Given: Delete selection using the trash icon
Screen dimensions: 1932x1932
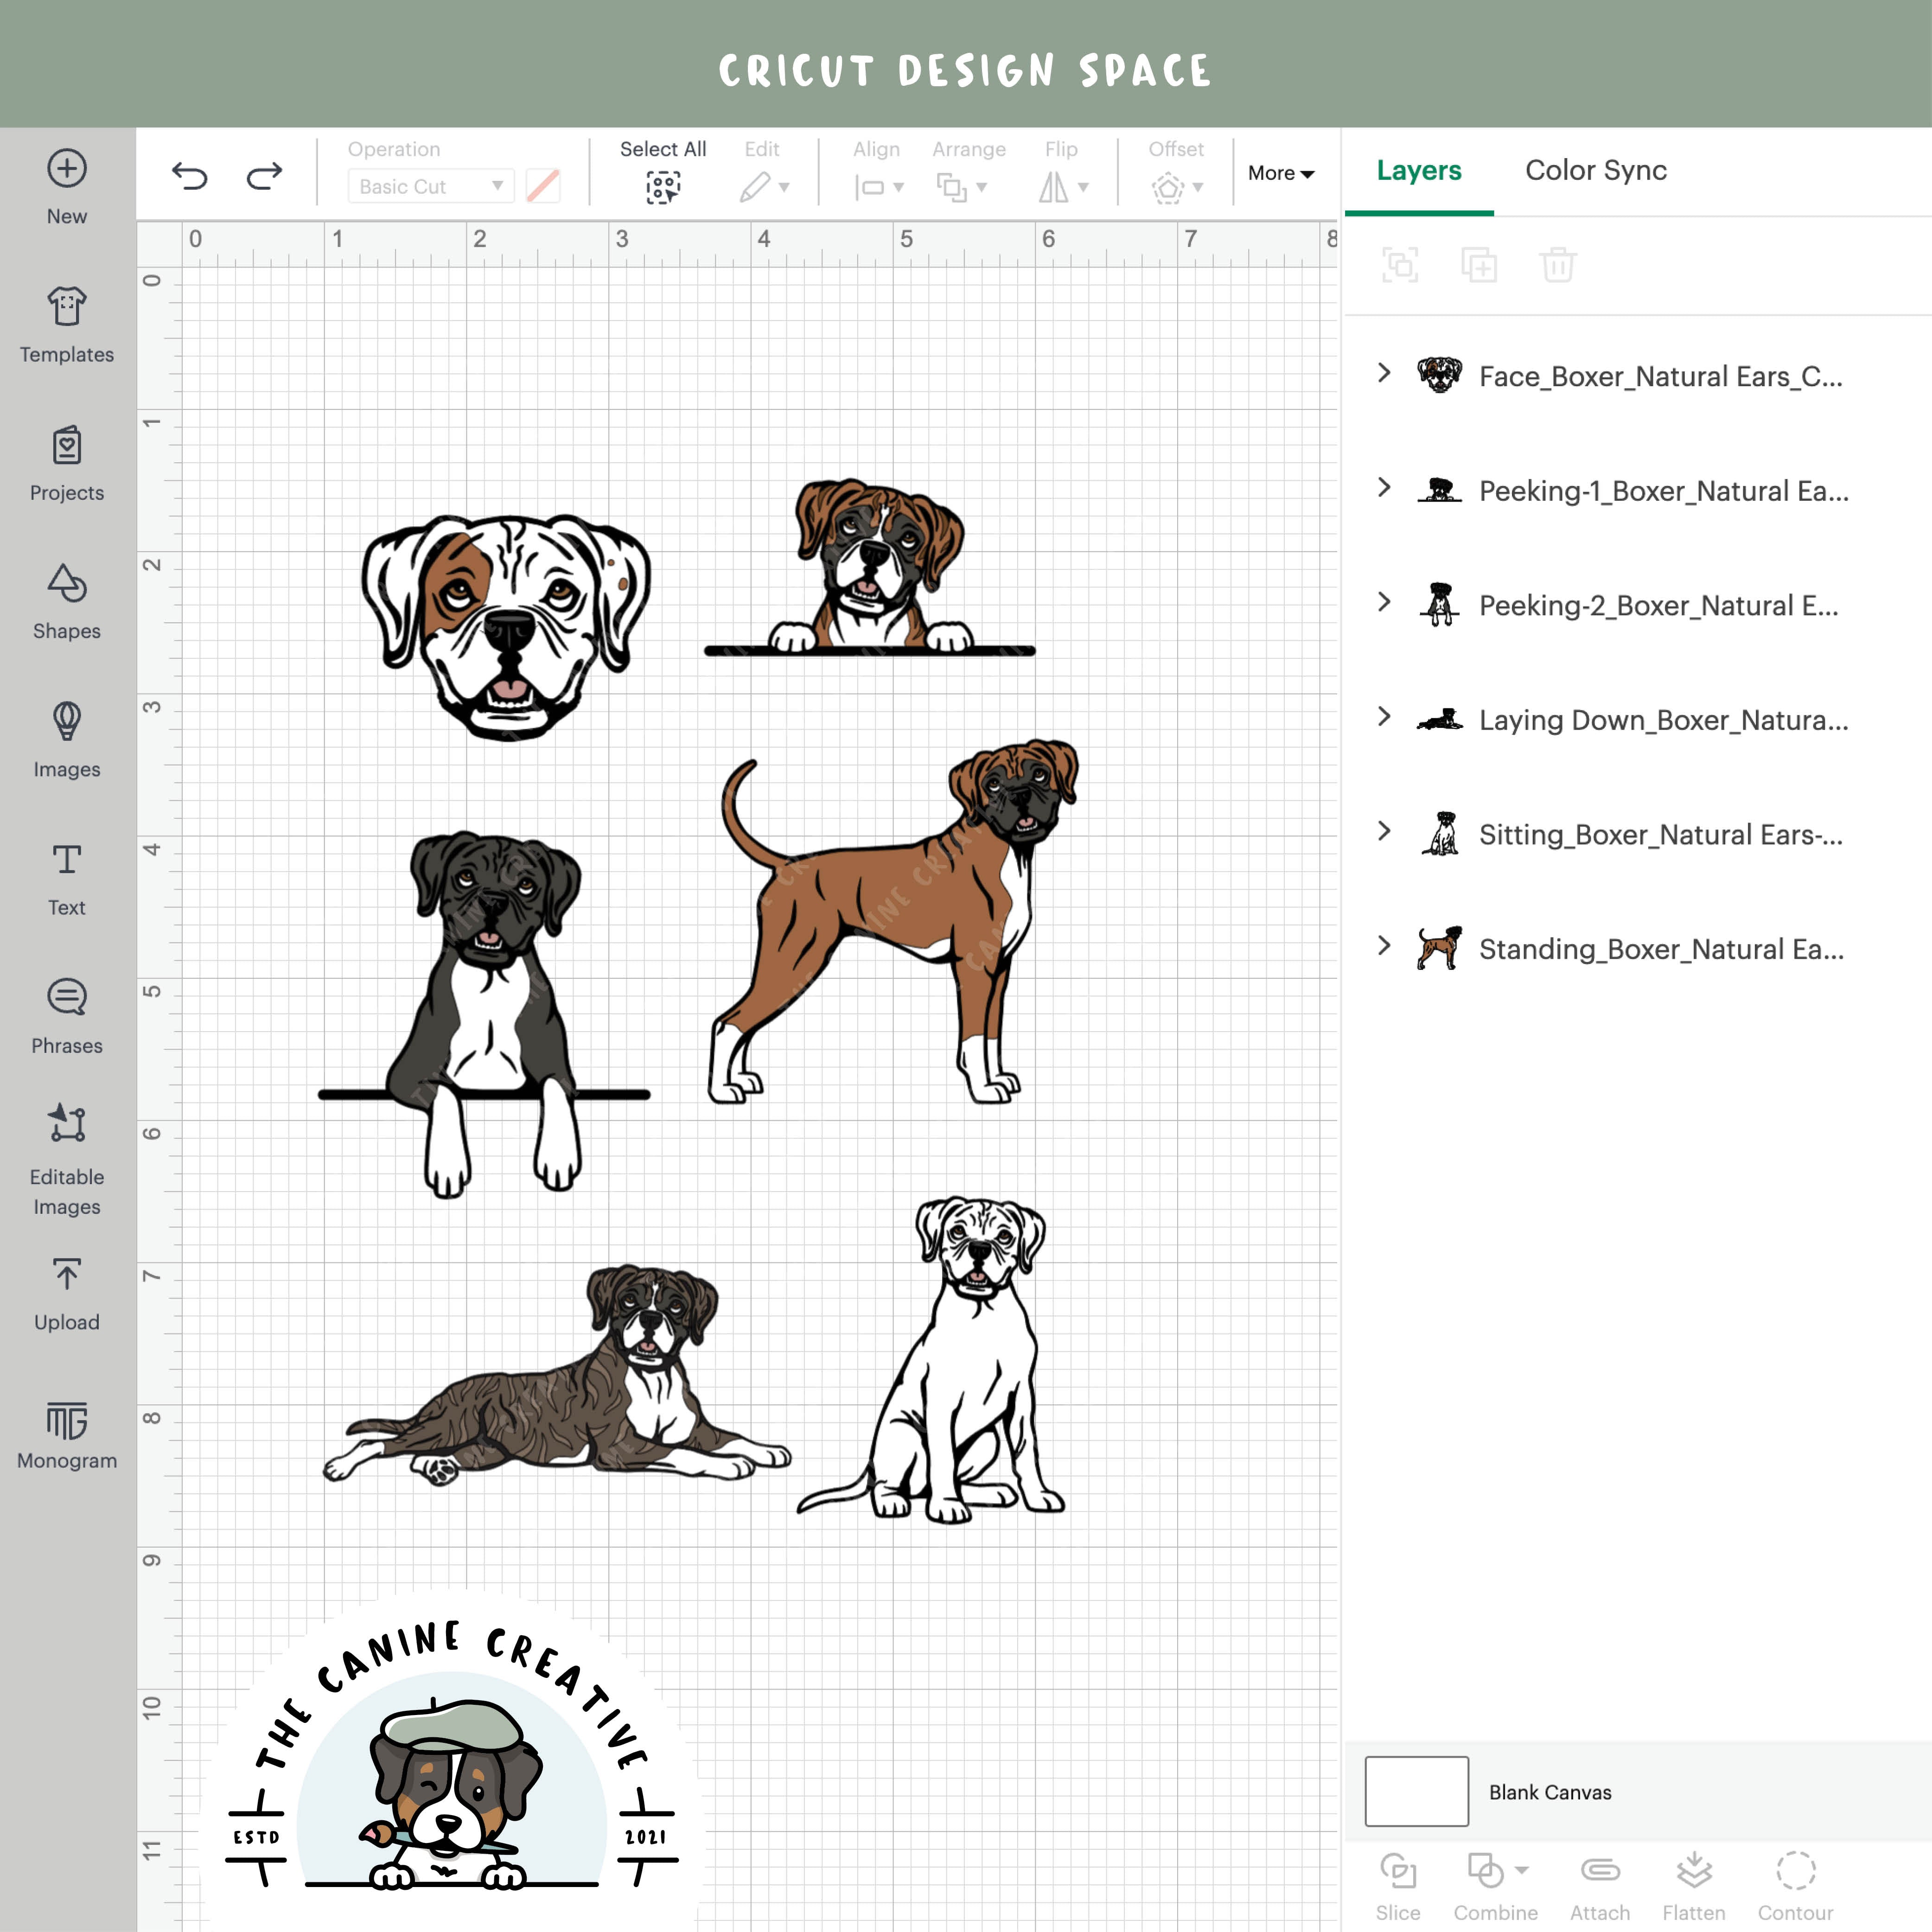Looking at the screenshot, I should [x=1557, y=265].
